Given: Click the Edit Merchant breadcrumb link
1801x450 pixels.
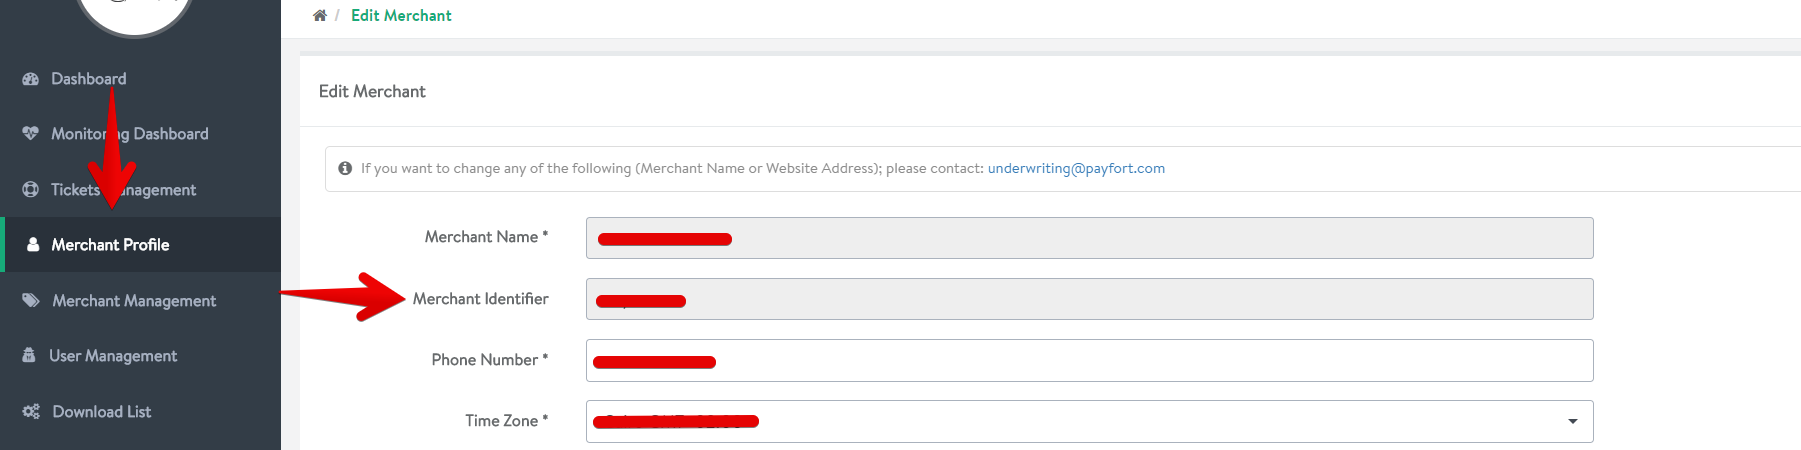Looking at the screenshot, I should pos(401,16).
